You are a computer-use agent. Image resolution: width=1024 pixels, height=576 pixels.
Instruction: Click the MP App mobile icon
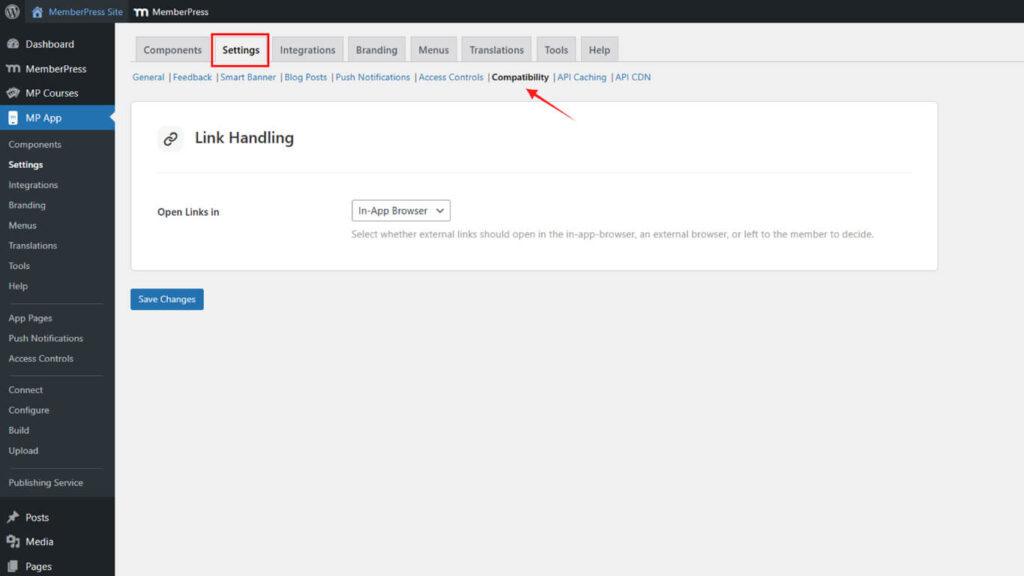point(13,117)
